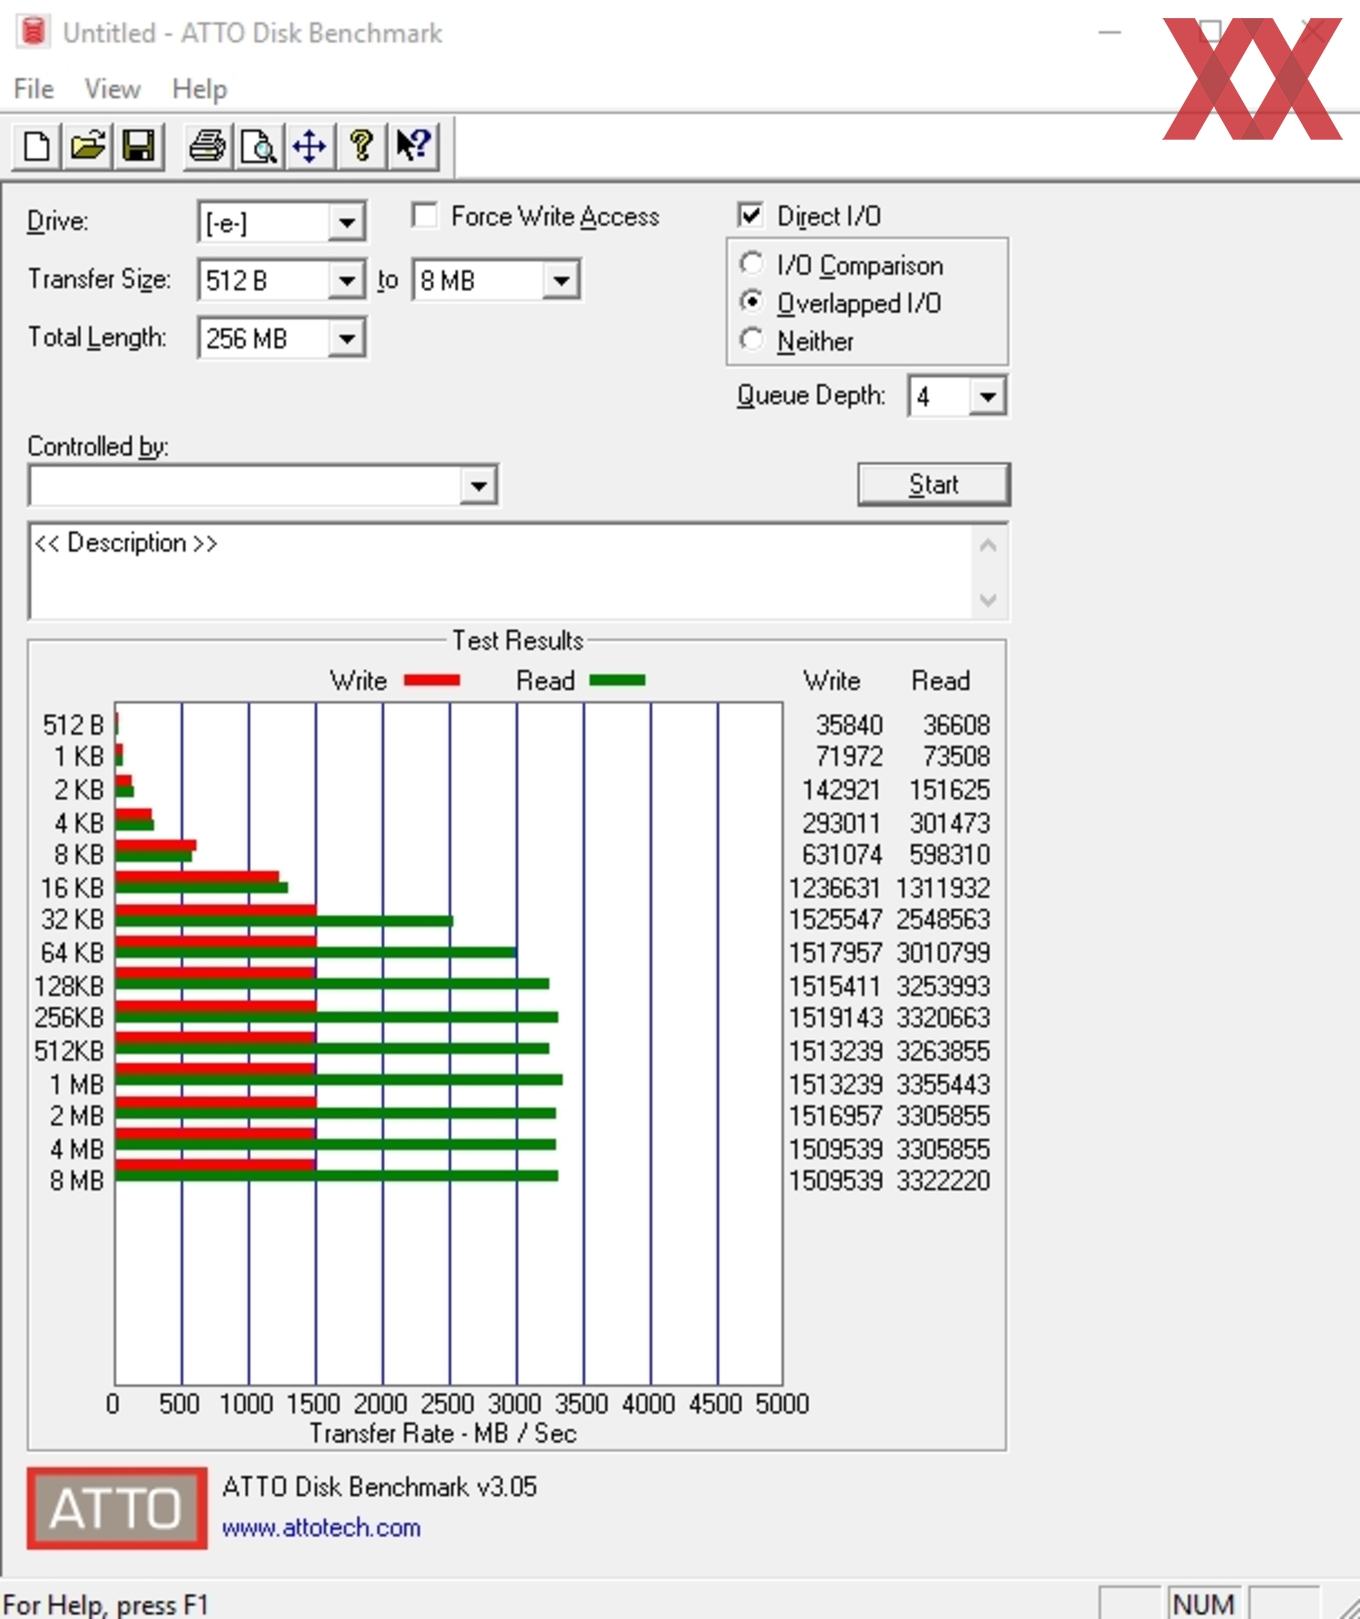The height and width of the screenshot is (1619, 1360).
Task: Open the View menu
Action: tap(112, 89)
